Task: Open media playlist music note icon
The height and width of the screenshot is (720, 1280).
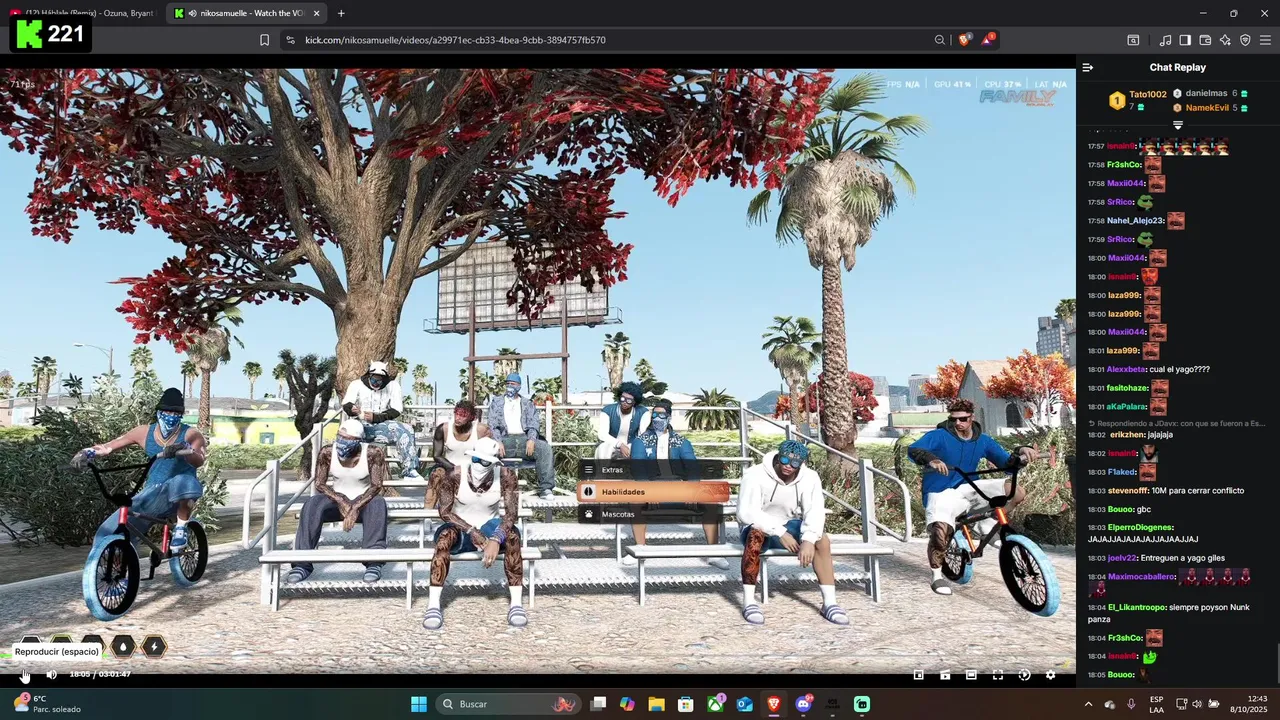Action: (x=1165, y=40)
